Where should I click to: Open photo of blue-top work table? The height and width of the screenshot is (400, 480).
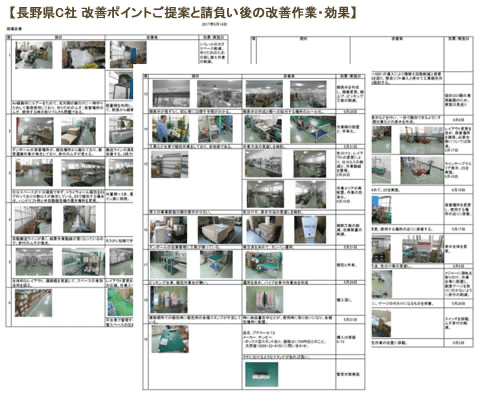point(216,265)
